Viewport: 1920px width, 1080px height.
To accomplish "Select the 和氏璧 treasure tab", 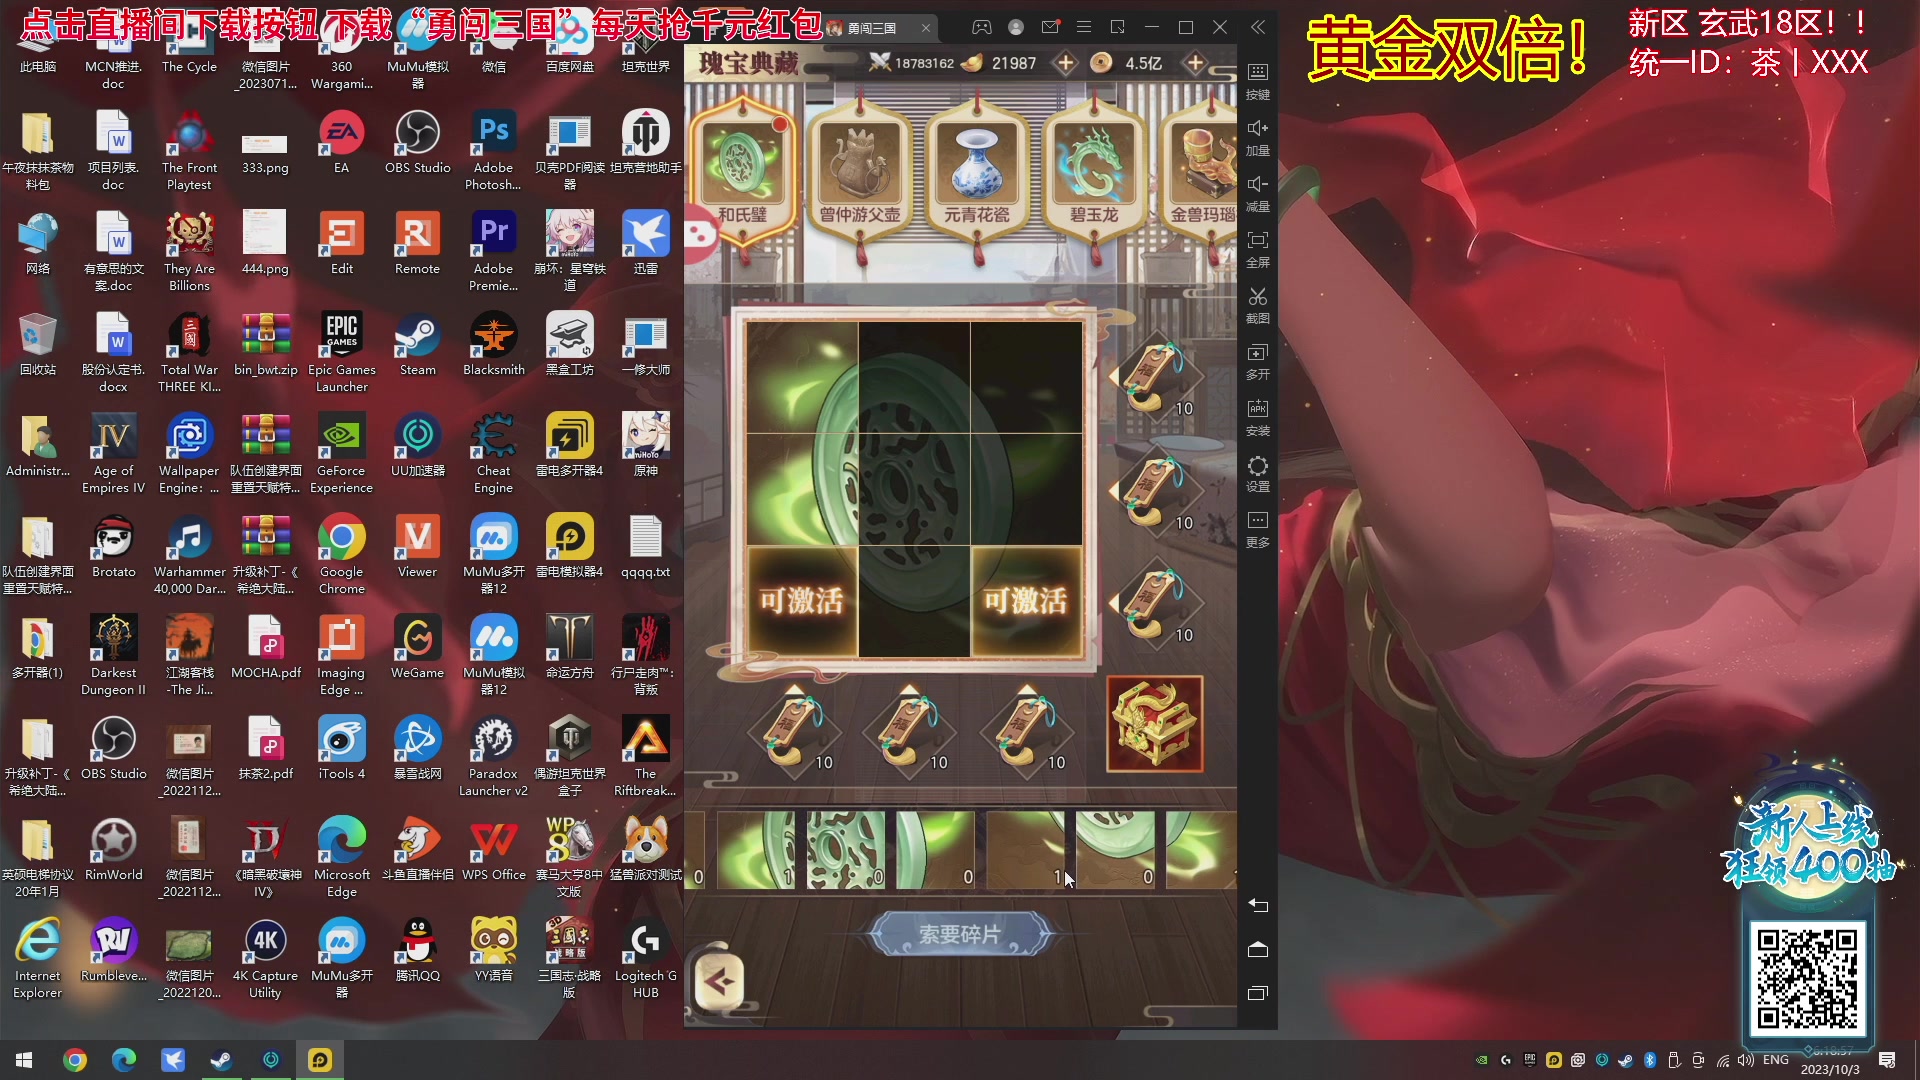I will coord(742,170).
